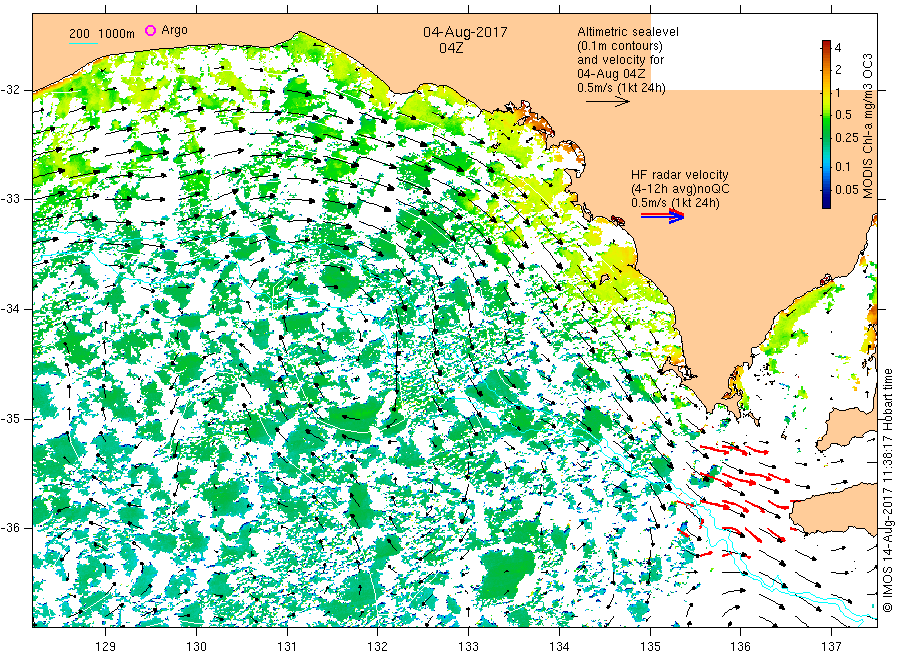
Task: Click the color bar tick value 1
Action: tap(838, 92)
